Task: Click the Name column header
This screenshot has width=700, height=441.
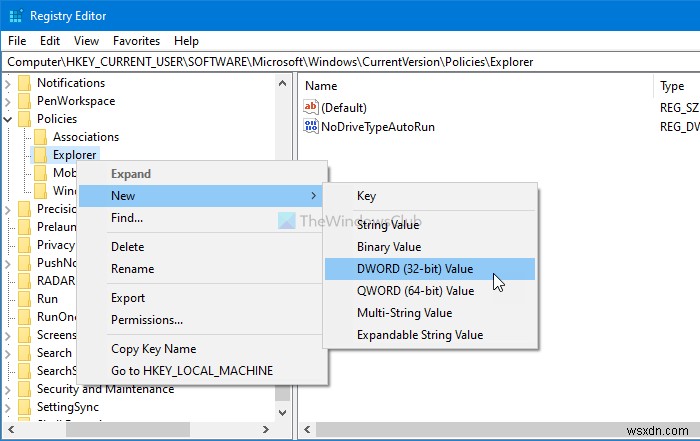Action: pyautogui.click(x=477, y=86)
